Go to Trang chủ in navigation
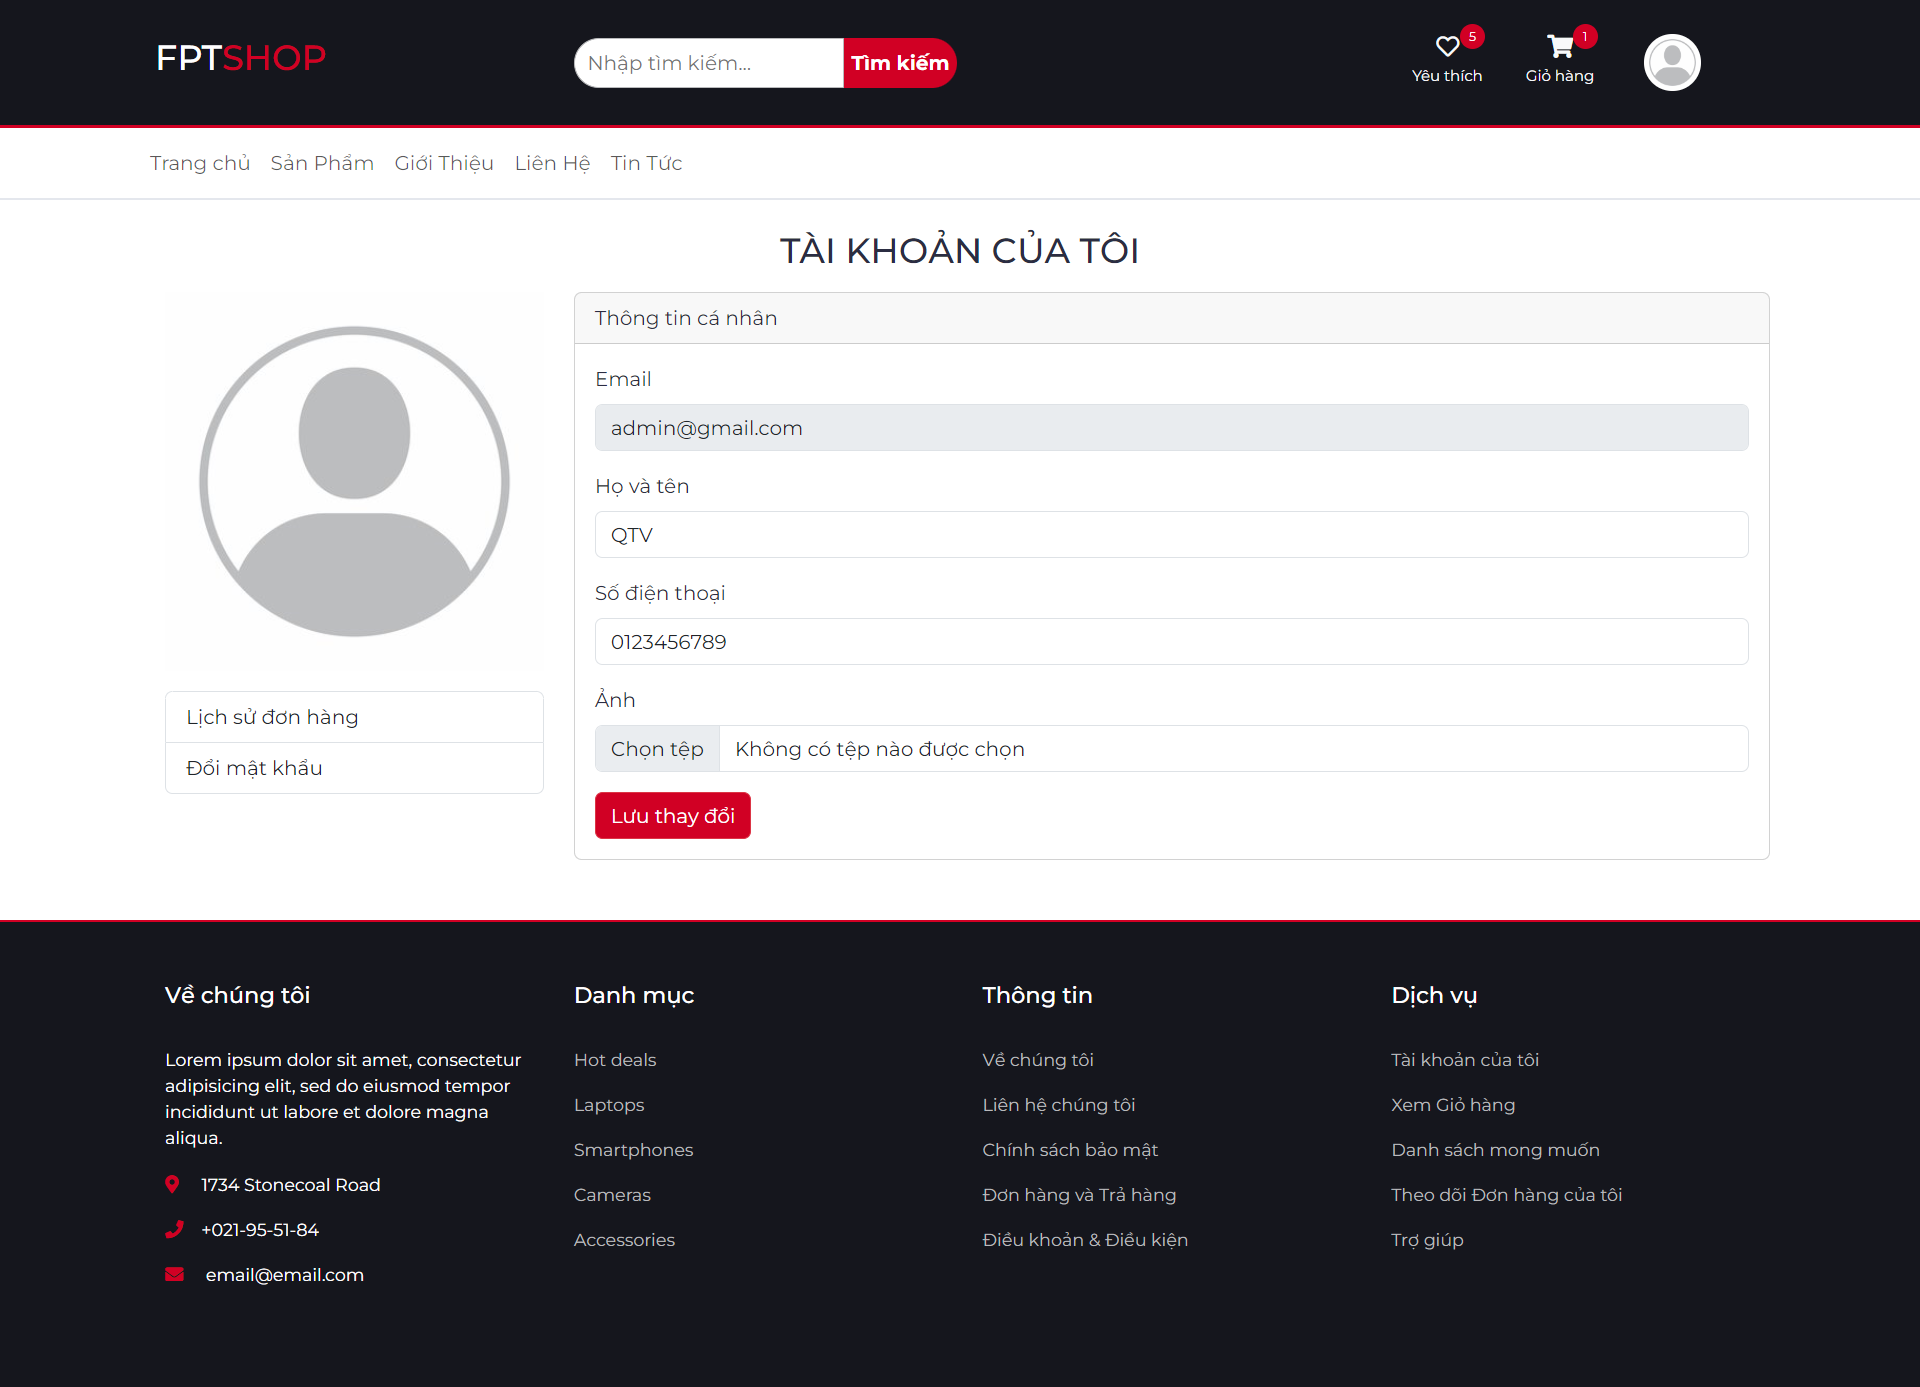The image size is (1920, 1387). (x=200, y=163)
